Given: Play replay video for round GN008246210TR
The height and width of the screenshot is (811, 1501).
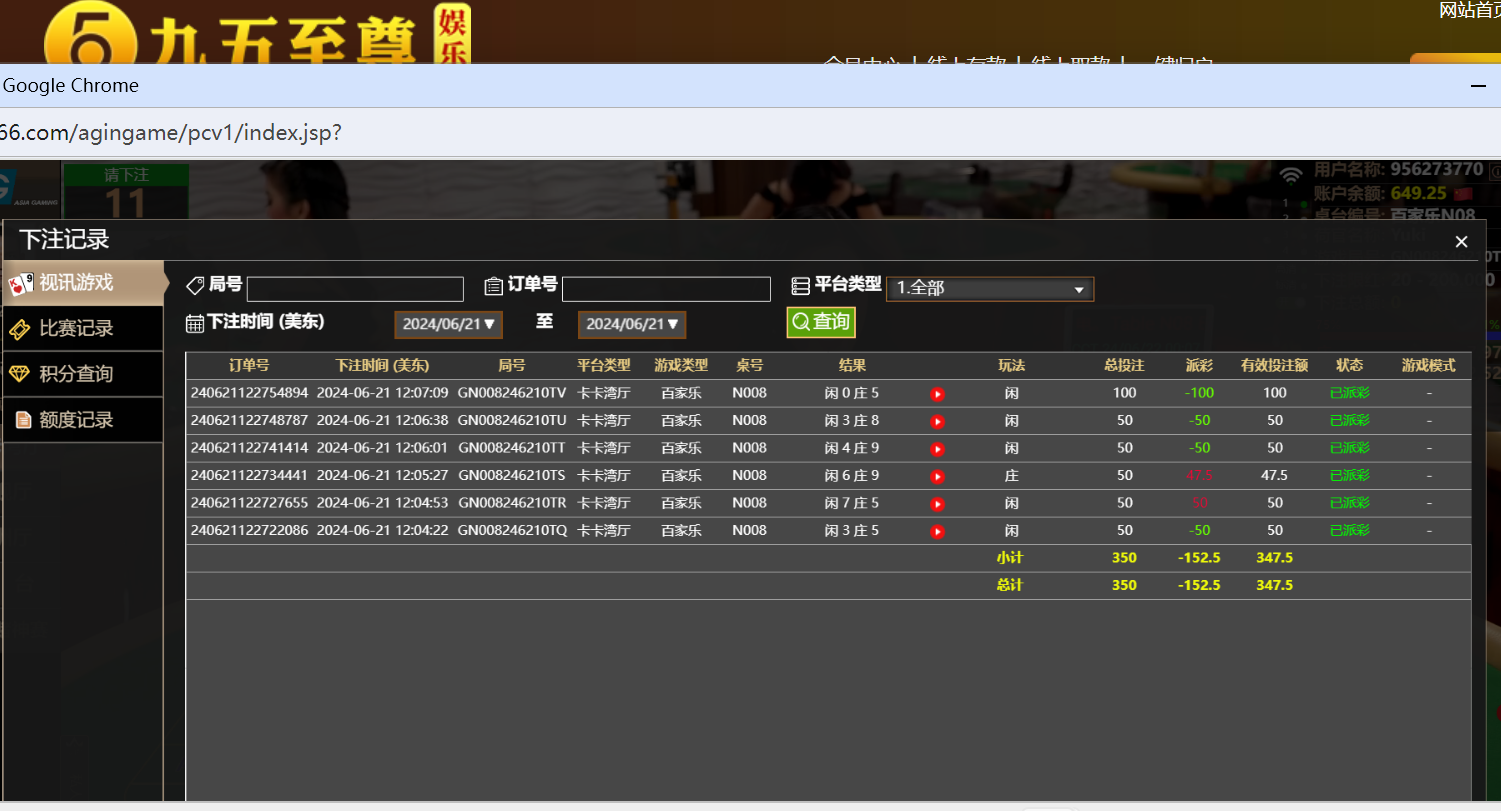Looking at the screenshot, I should click(937, 504).
